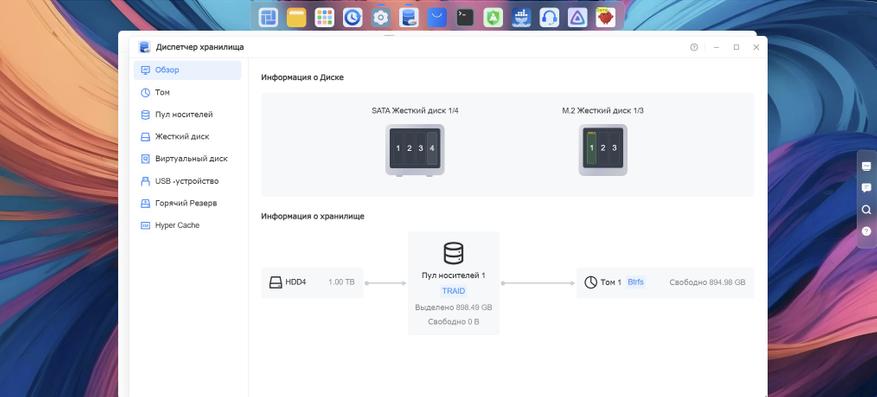Click the Свободно 894.98 GB volume text
This screenshot has width=877, height=397.
pos(707,282)
